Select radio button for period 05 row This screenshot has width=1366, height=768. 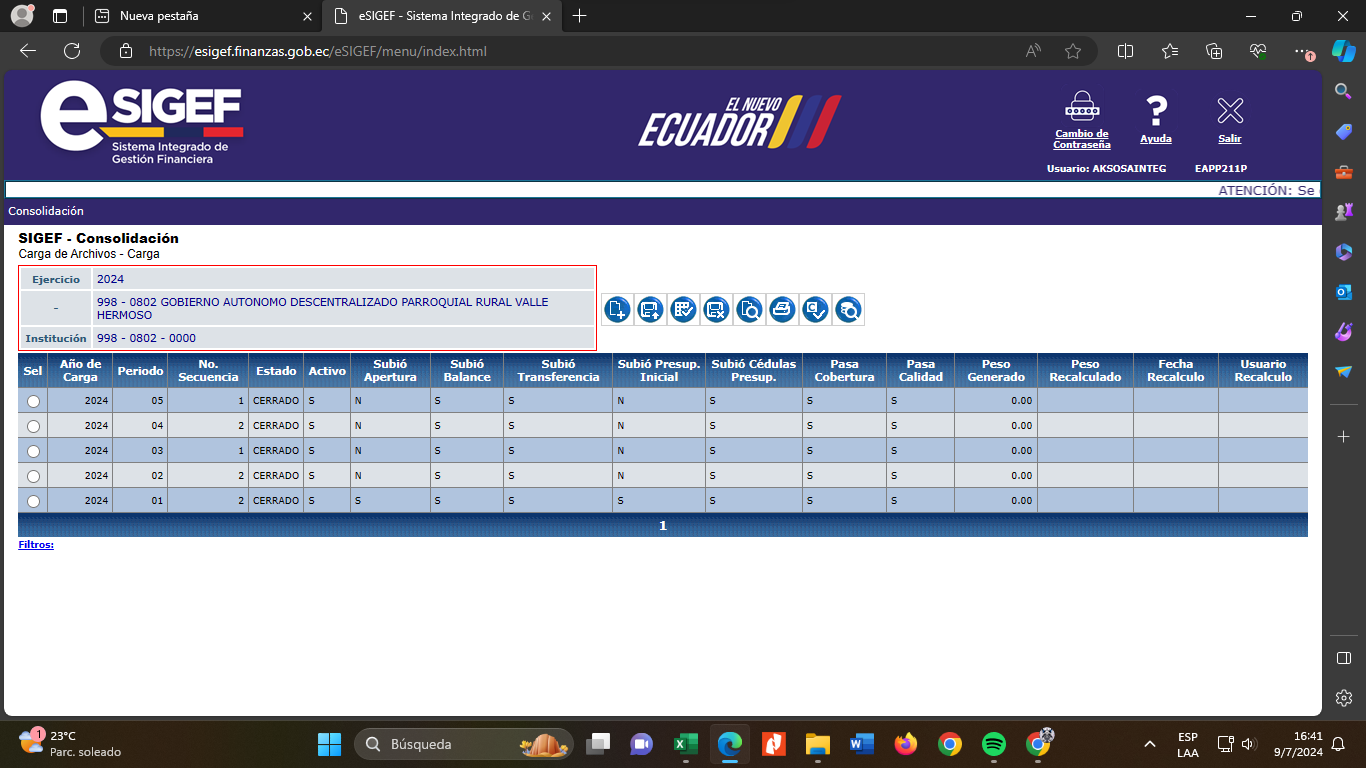pos(33,401)
